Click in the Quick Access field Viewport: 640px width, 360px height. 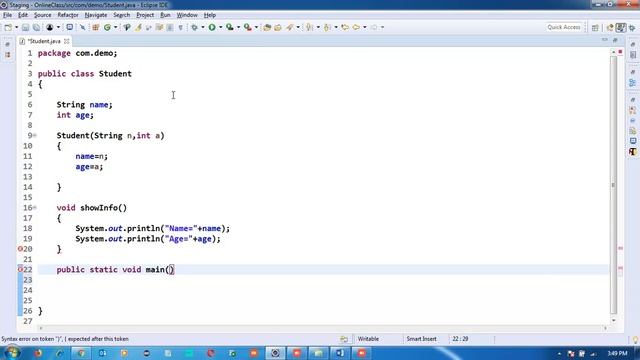point(563,27)
